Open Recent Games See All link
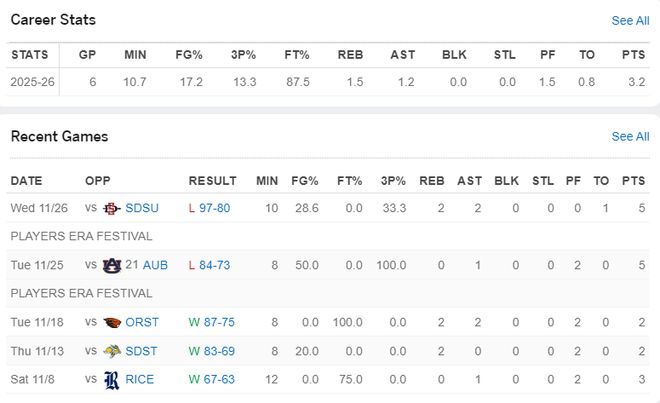The height and width of the screenshot is (403, 660). pos(630,136)
